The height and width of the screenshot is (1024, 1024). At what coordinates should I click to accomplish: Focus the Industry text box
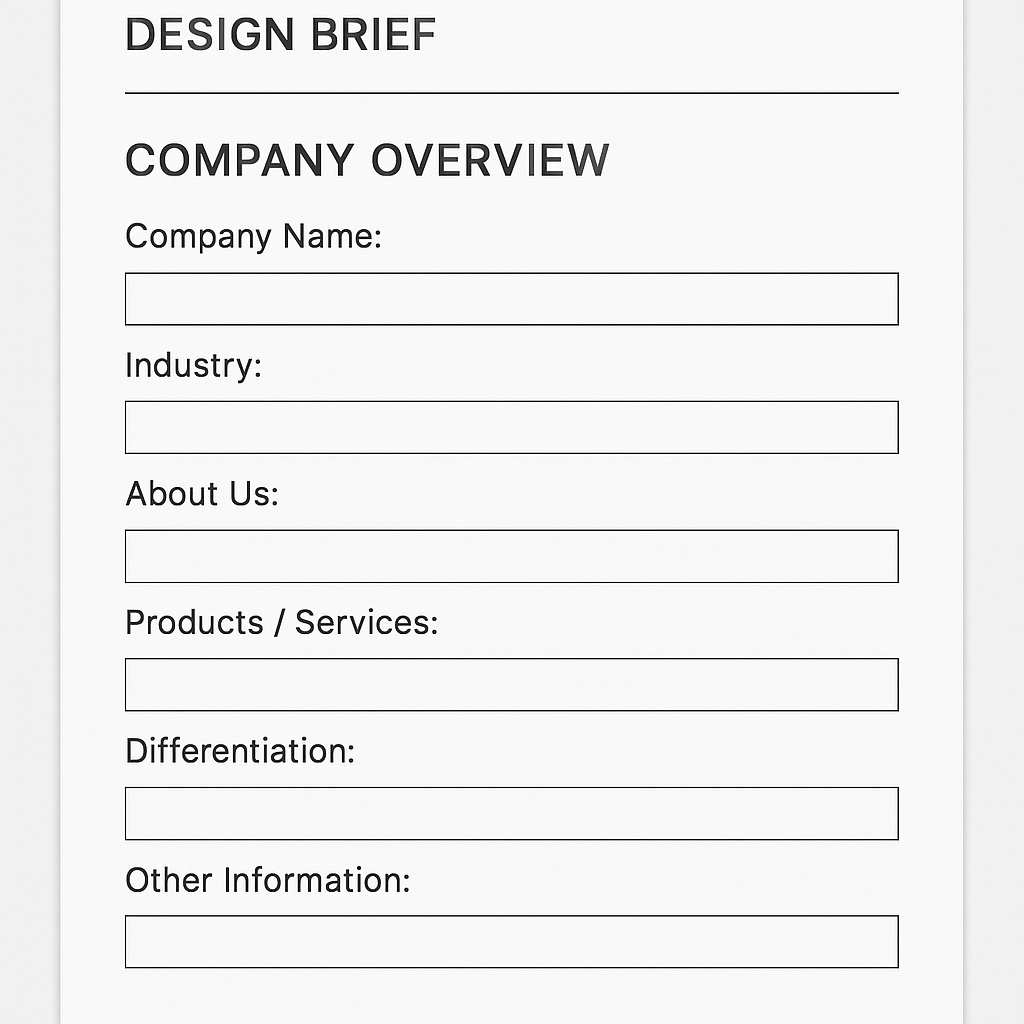tap(511, 427)
